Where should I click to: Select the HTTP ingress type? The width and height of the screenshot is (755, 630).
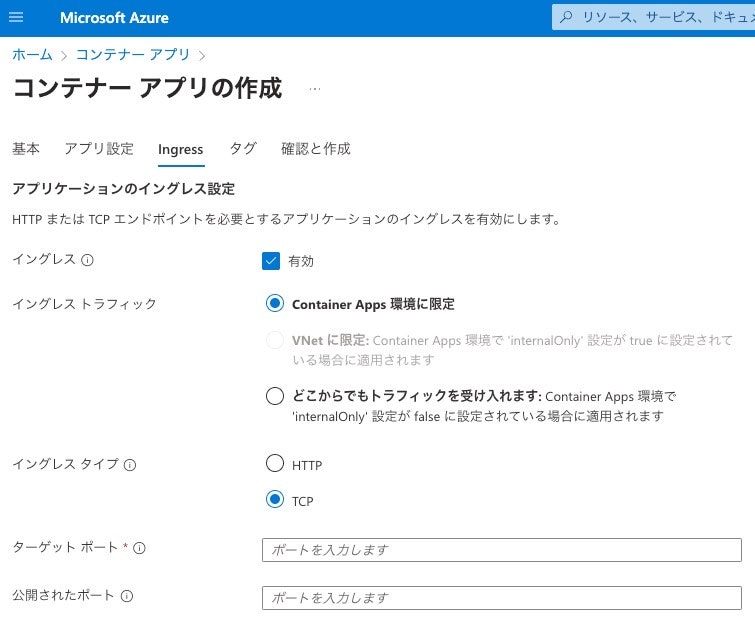(274, 463)
